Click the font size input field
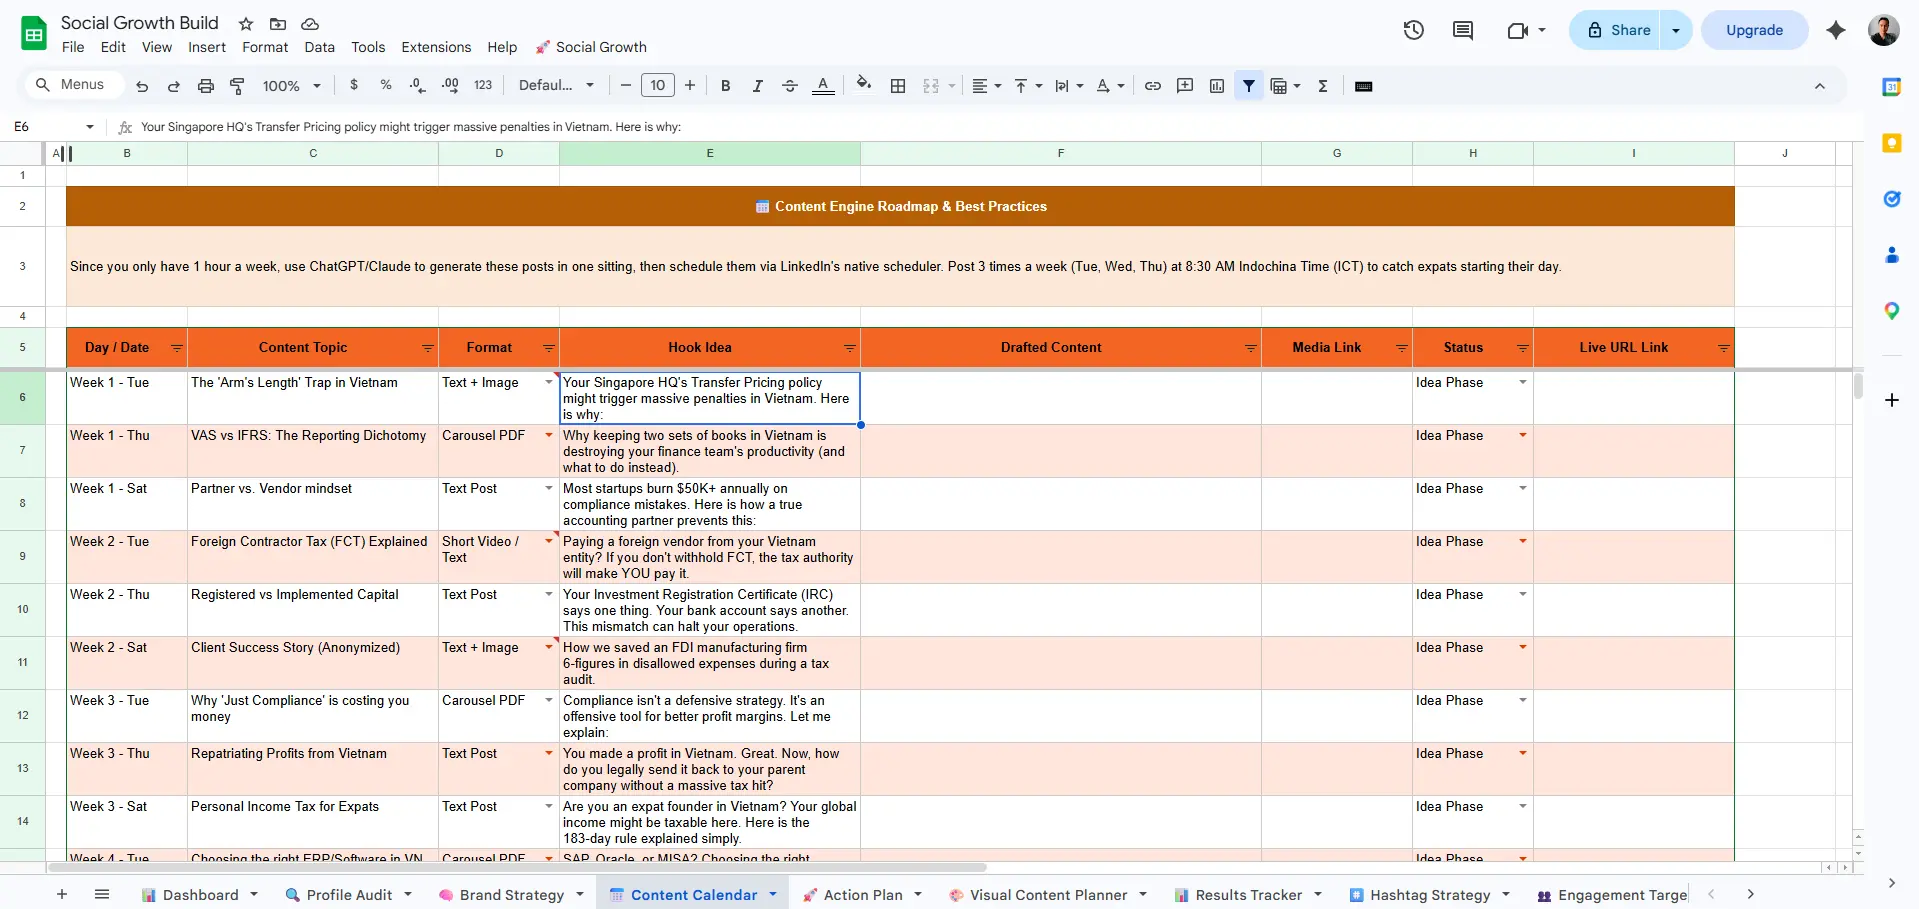Image resolution: width=1919 pixels, height=909 pixels. [x=658, y=86]
